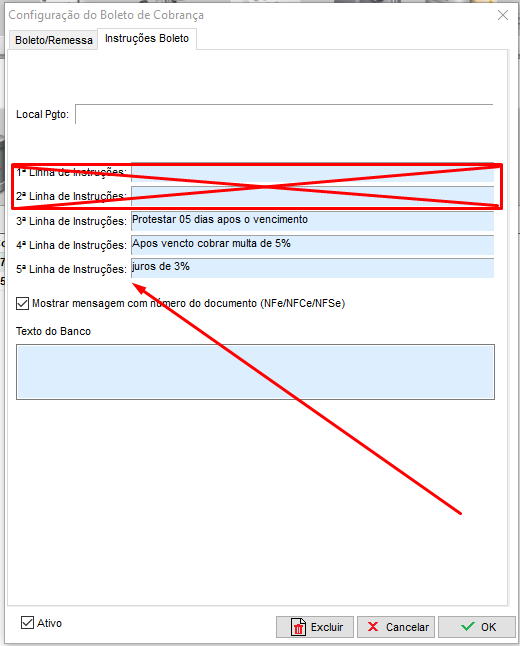Select the Instruções Boleto tab
Viewport: 520px width, 646px height.
tap(147, 39)
